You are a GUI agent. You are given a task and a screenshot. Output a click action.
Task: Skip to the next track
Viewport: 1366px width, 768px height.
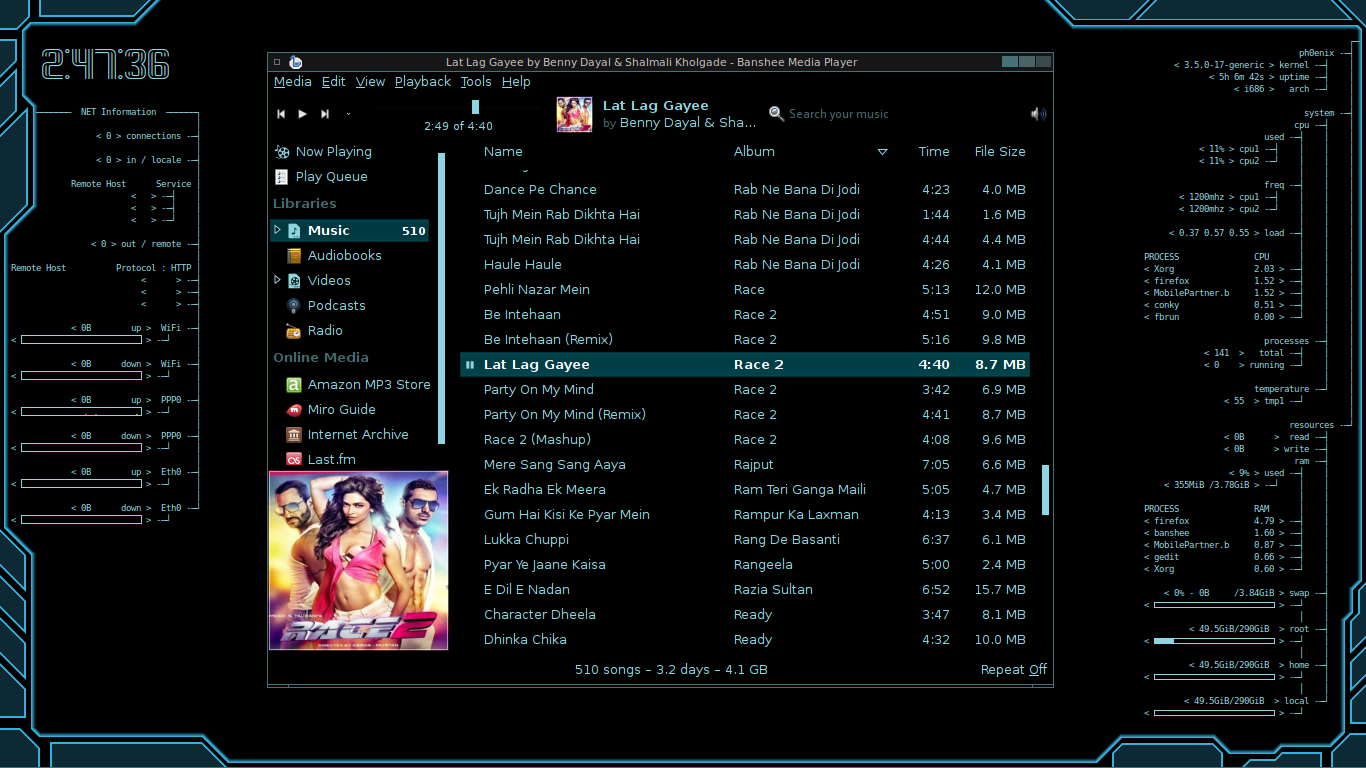click(x=325, y=115)
